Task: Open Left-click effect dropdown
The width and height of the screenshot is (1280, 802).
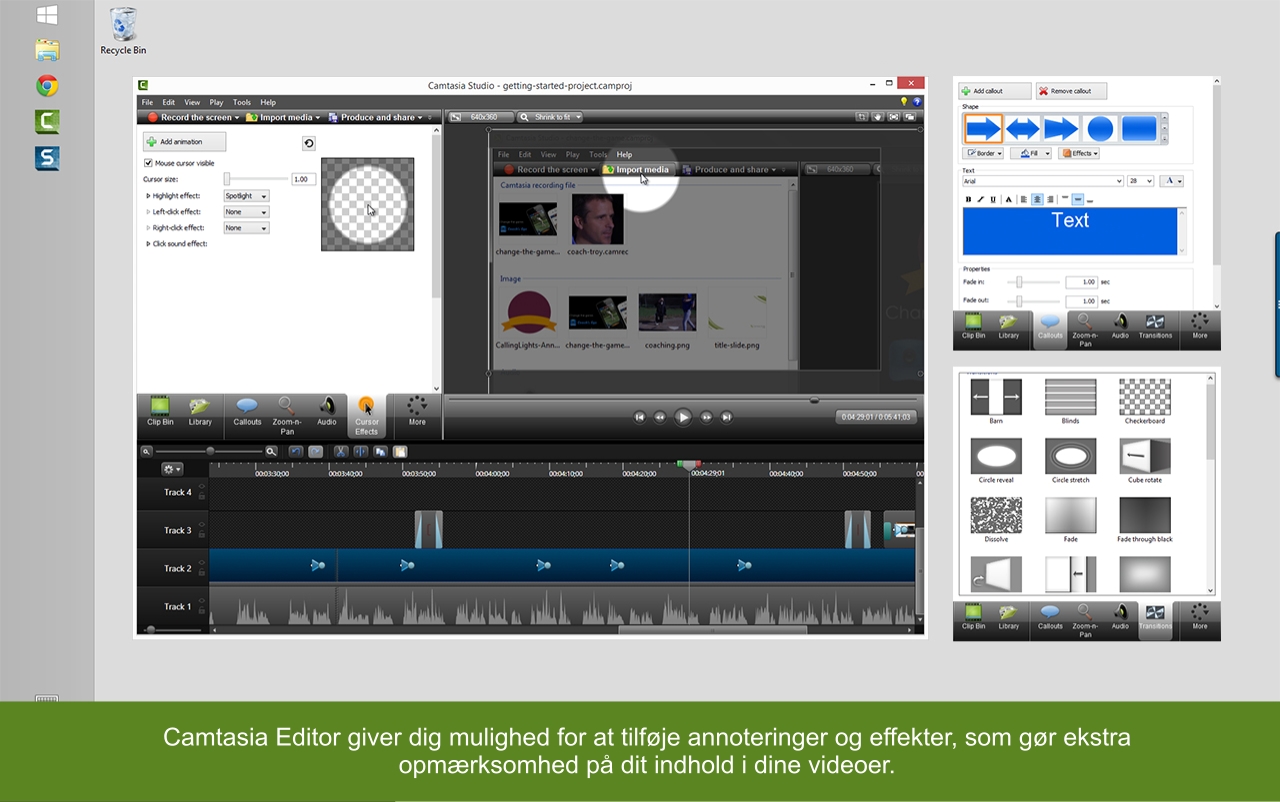Action: [246, 212]
